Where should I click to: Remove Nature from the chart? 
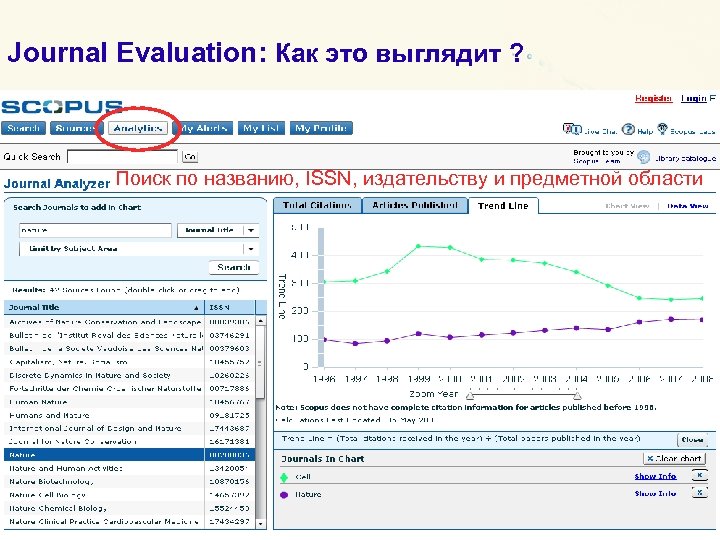coord(699,493)
